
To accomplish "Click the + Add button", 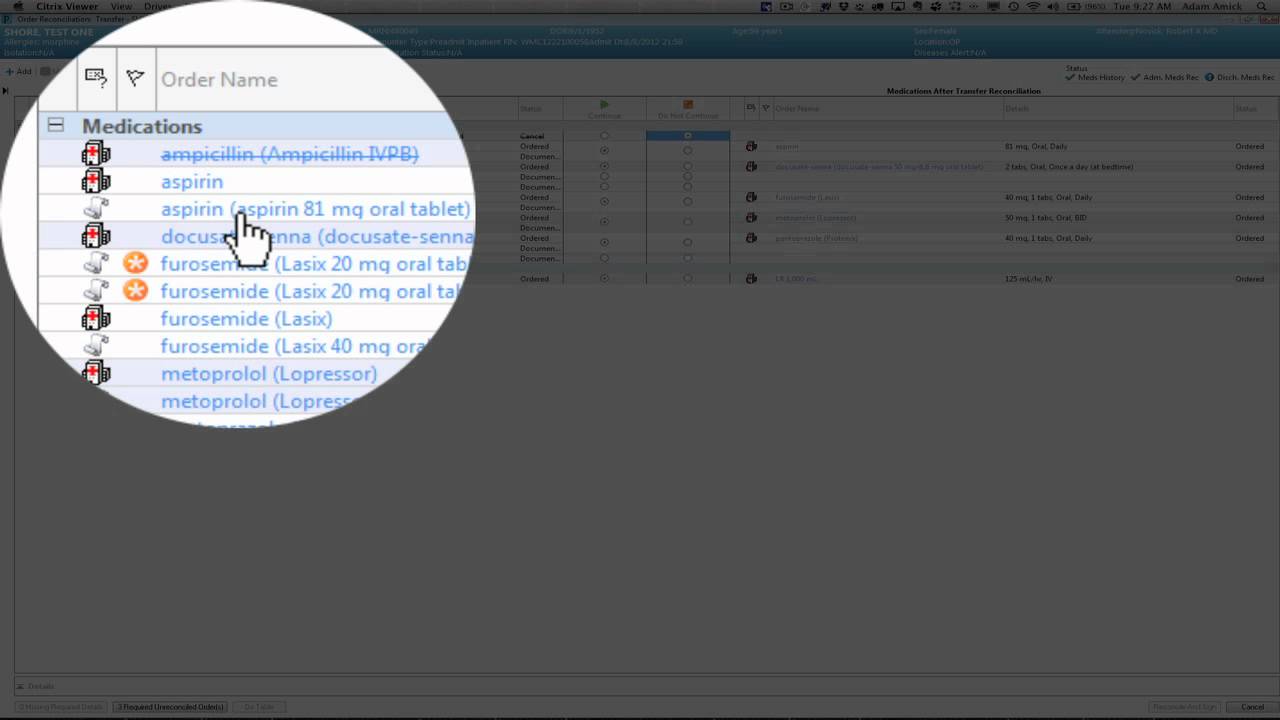I will [18, 72].
